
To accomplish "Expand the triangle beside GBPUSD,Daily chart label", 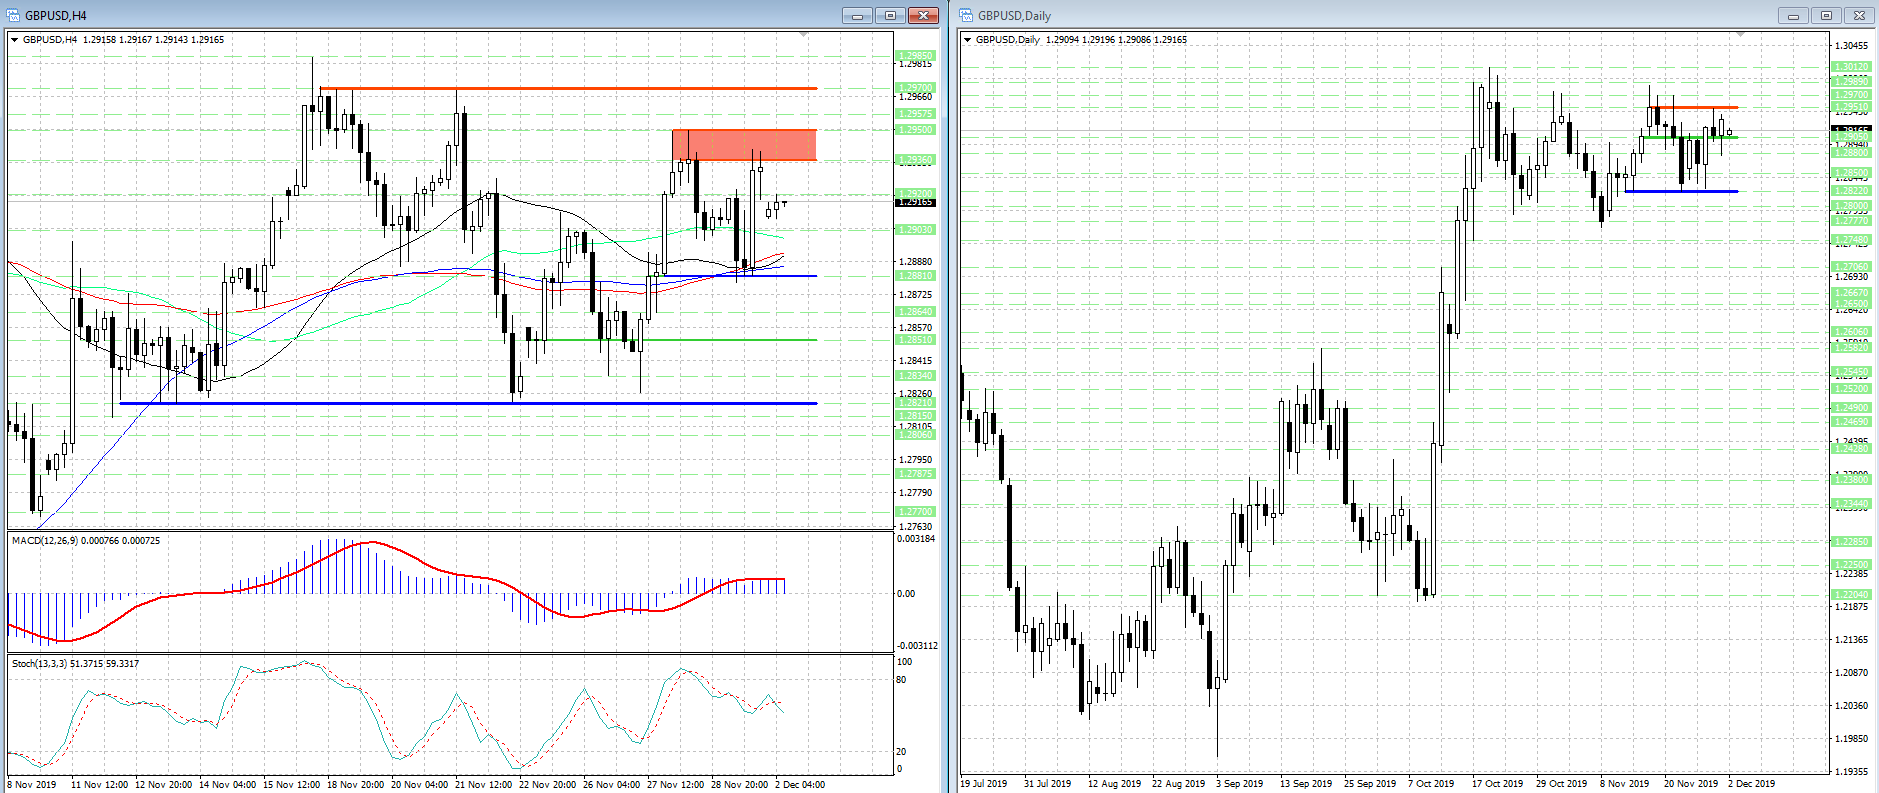I will (x=967, y=40).
